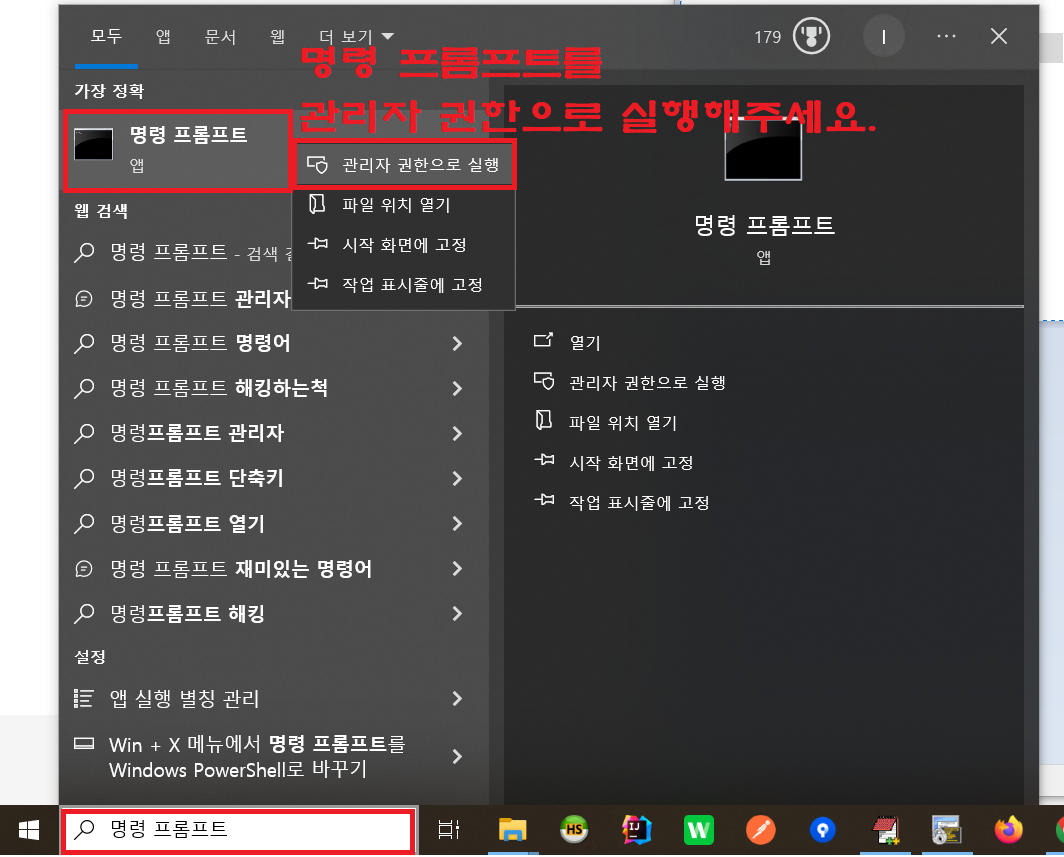Close the search panel
Viewport: 1064px width, 857px height.
[998, 37]
